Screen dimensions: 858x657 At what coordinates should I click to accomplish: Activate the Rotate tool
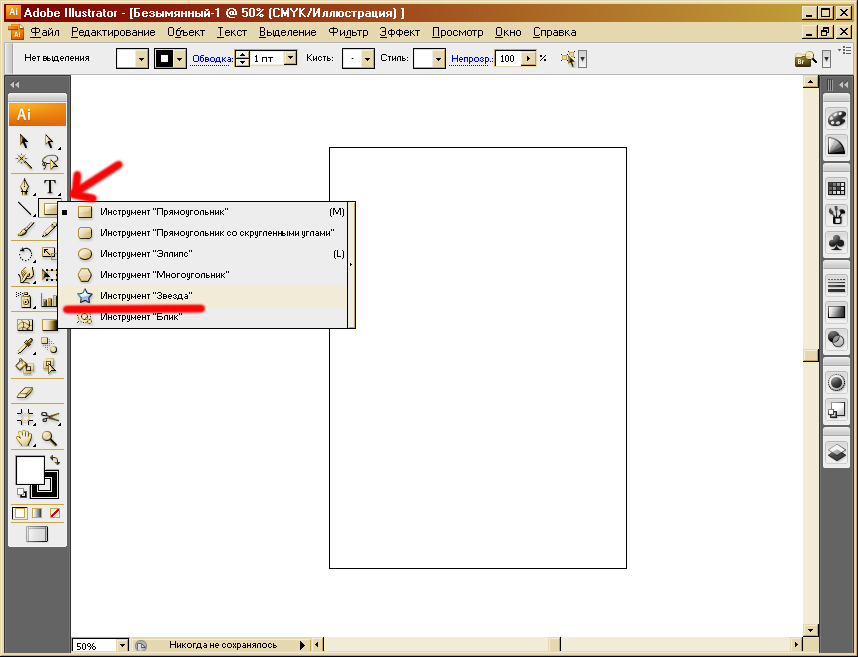(24, 254)
